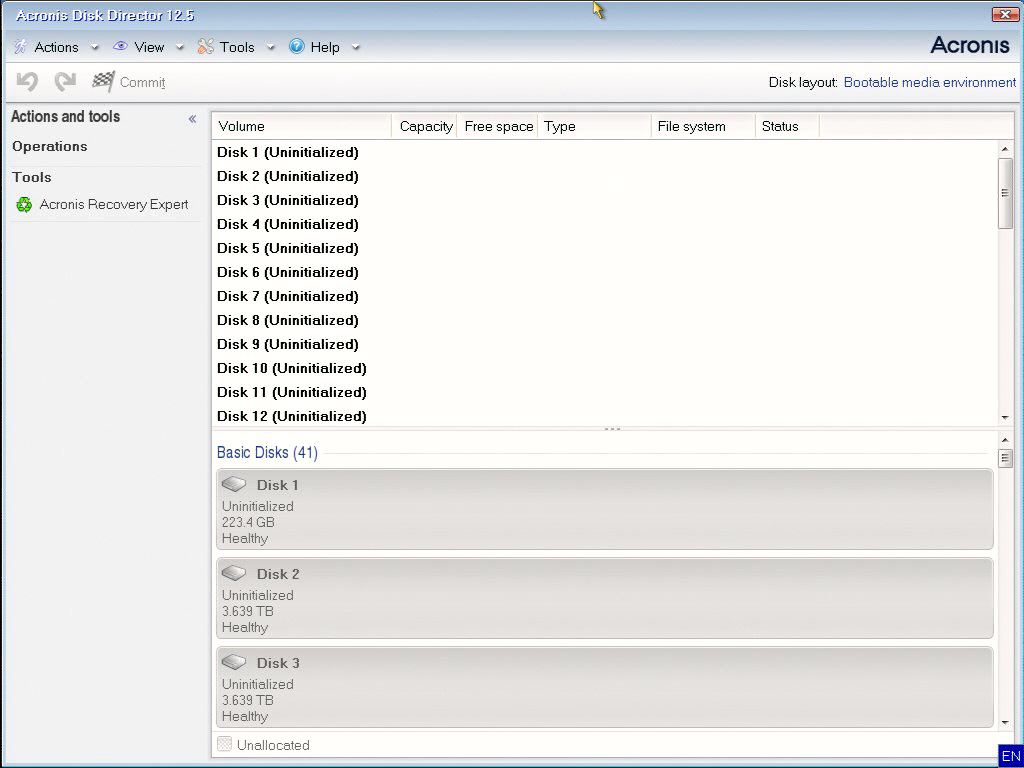Select Disk 1 (Uninitialized) row

coord(605,152)
